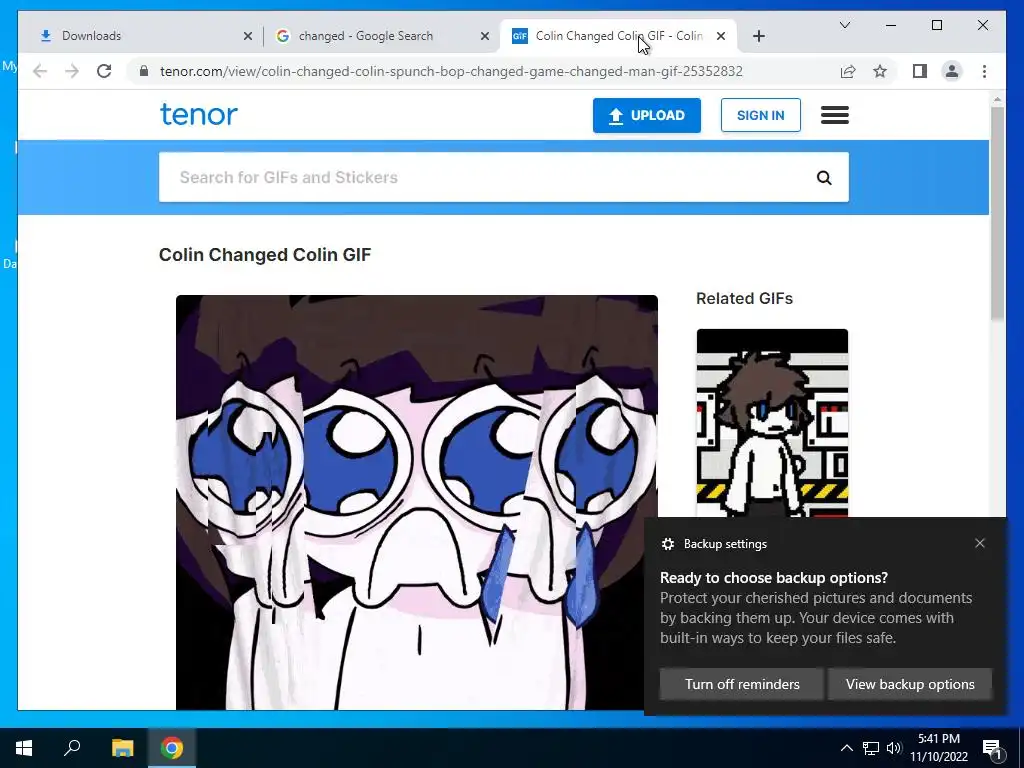This screenshot has width=1024, height=768.
Task: View site information padlock icon
Action: [x=144, y=71]
